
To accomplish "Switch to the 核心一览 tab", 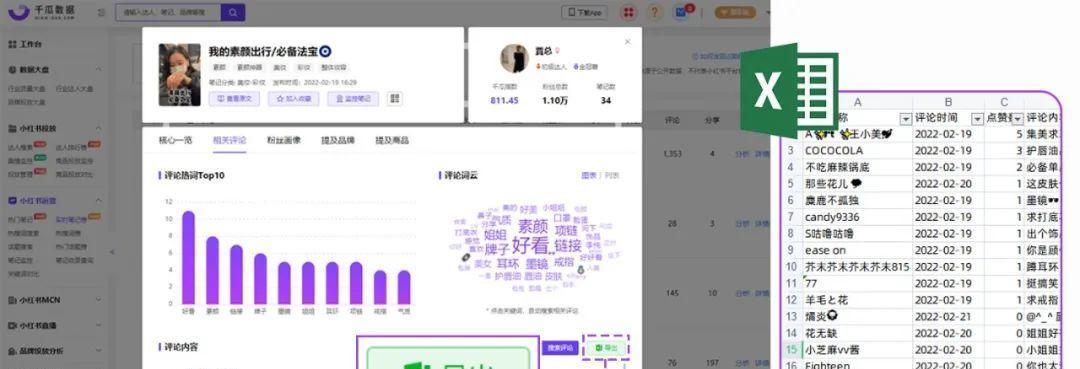I will point(176,140).
